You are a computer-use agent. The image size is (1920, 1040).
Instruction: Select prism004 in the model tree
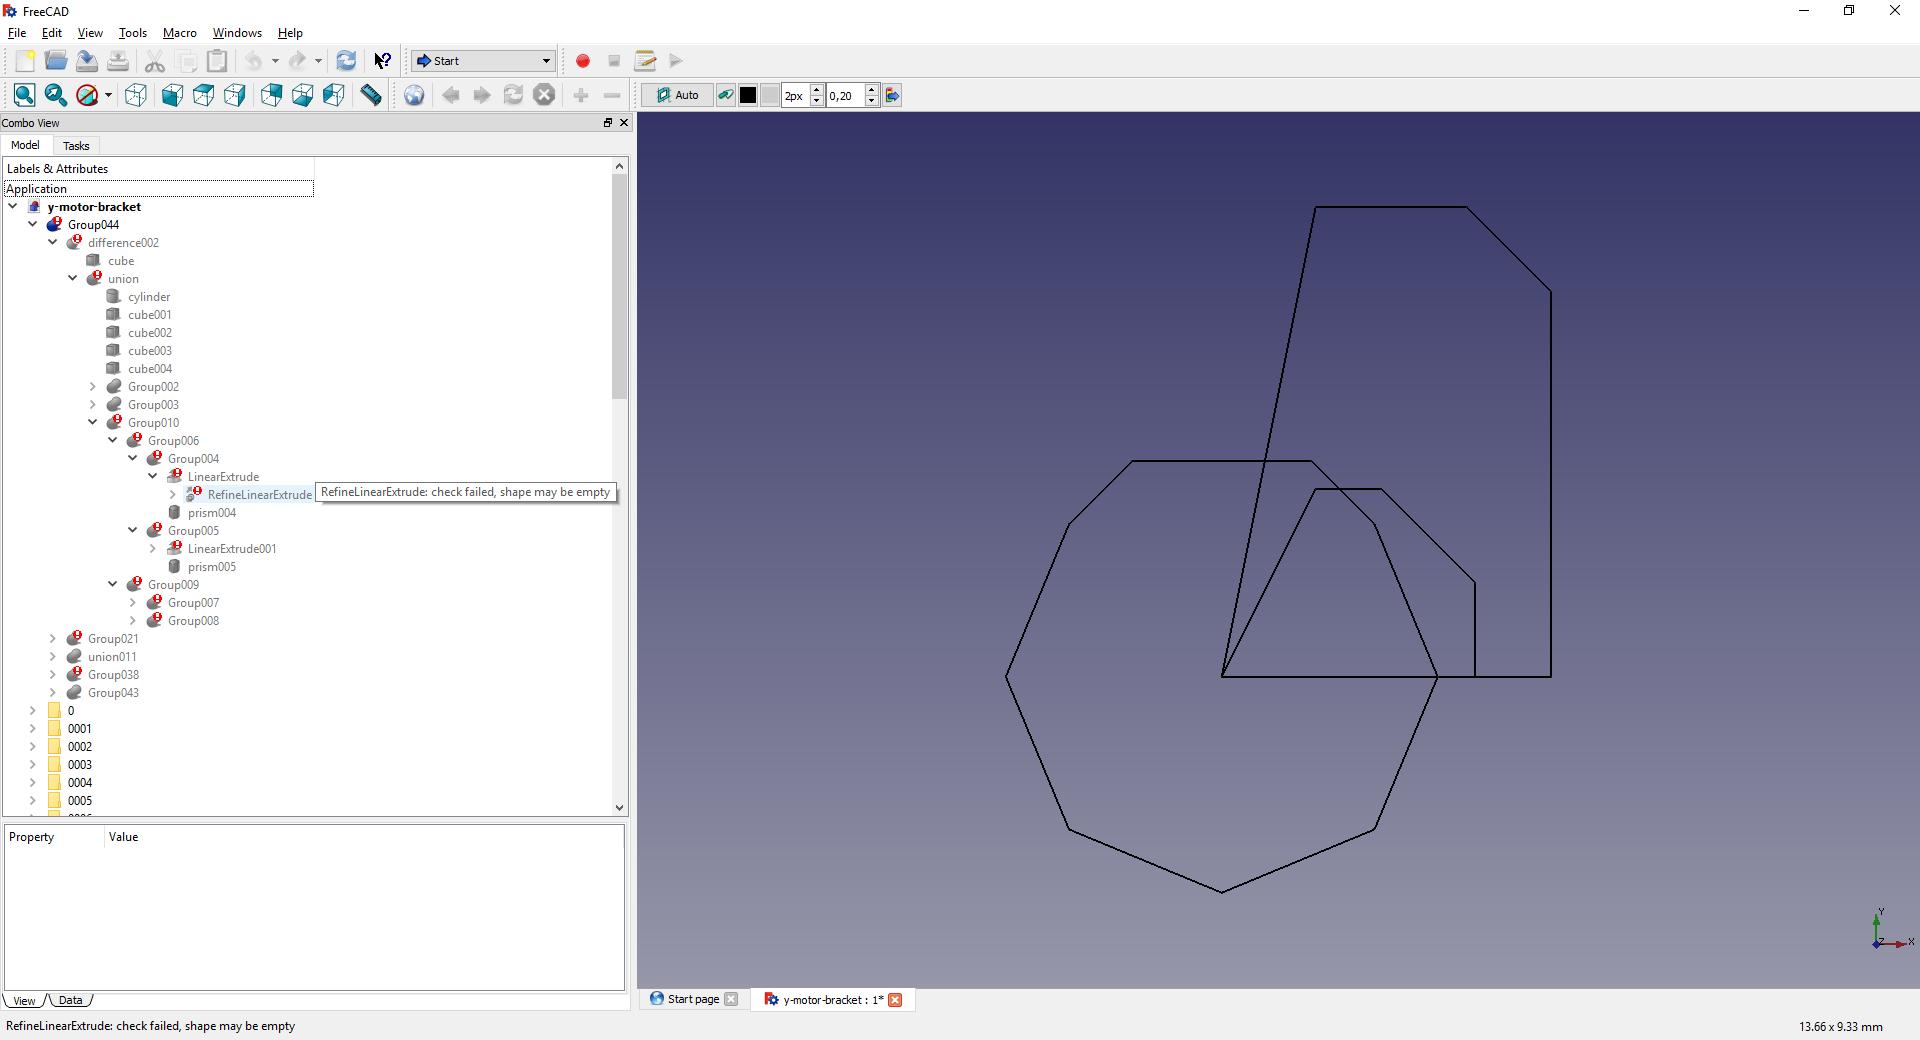pyautogui.click(x=211, y=513)
